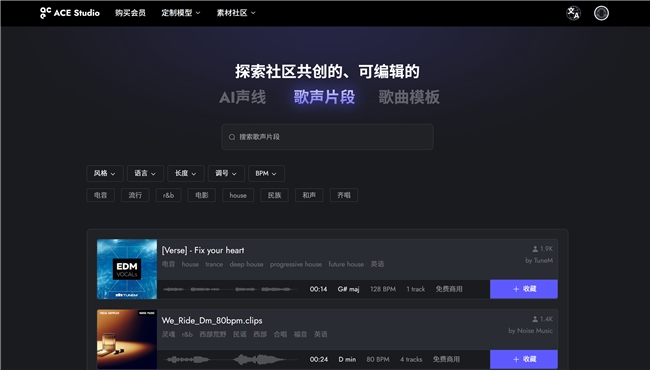Viewport: 650px width, 370px height.
Task: Open the 购买会员 page
Action: click(130, 13)
